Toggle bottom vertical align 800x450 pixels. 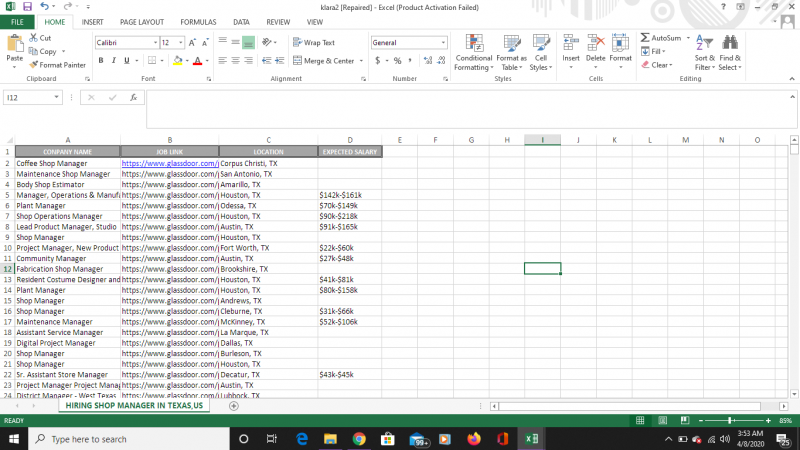click(248, 42)
